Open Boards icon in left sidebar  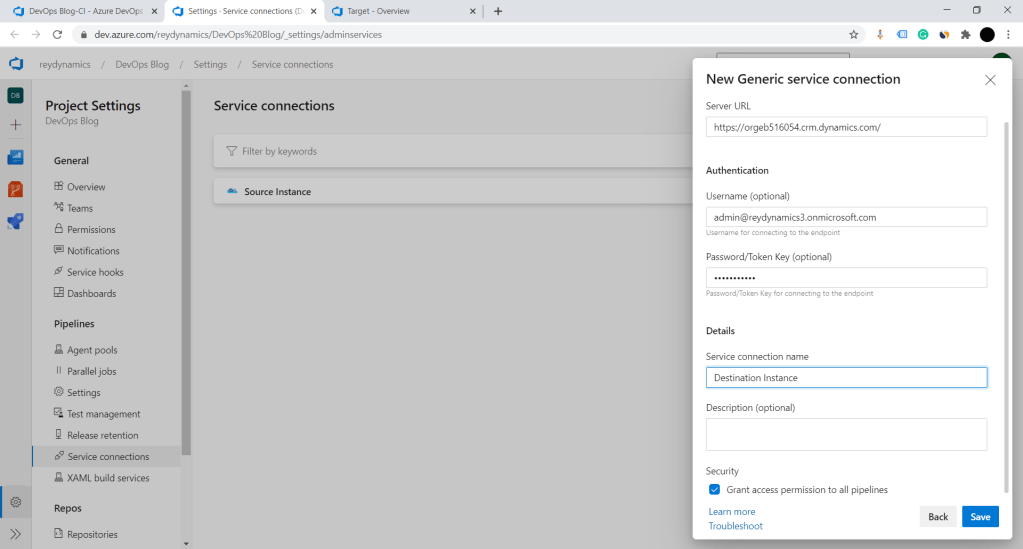(16, 157)
